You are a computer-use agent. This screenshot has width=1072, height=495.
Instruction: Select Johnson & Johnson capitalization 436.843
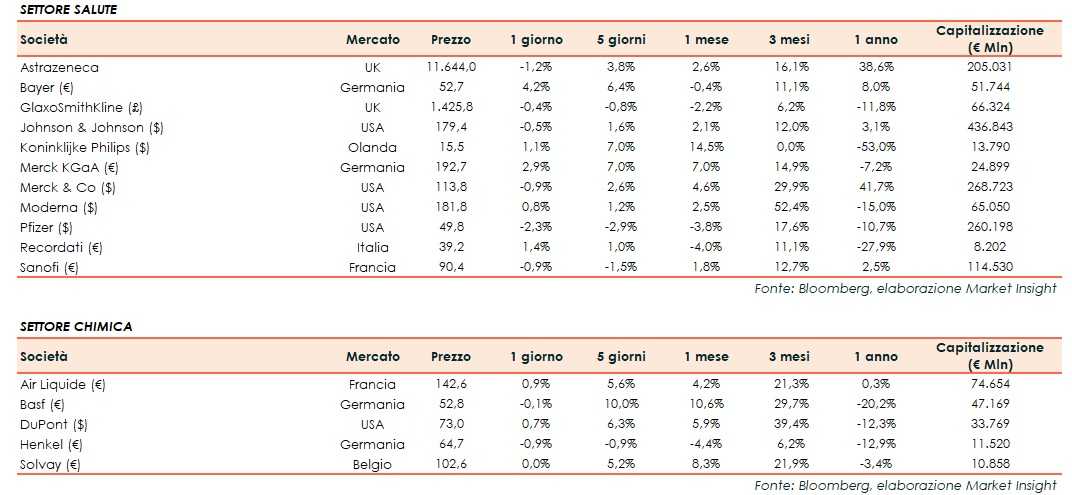click(x=989, y=127)
